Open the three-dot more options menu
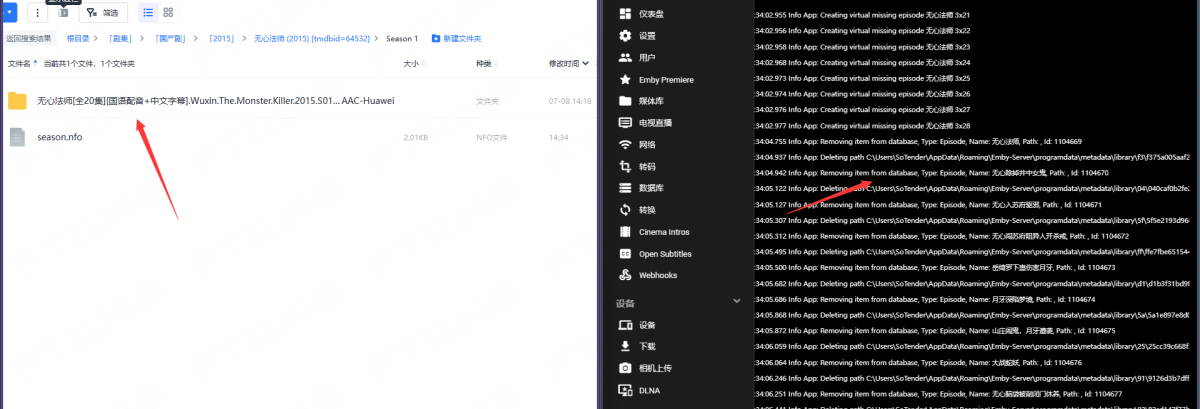Screen dimensions: 1200x409 37,13
